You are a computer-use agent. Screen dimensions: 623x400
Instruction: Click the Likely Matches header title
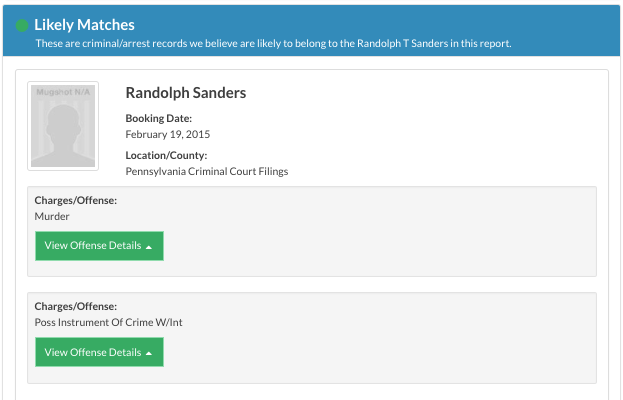[84, 24]
